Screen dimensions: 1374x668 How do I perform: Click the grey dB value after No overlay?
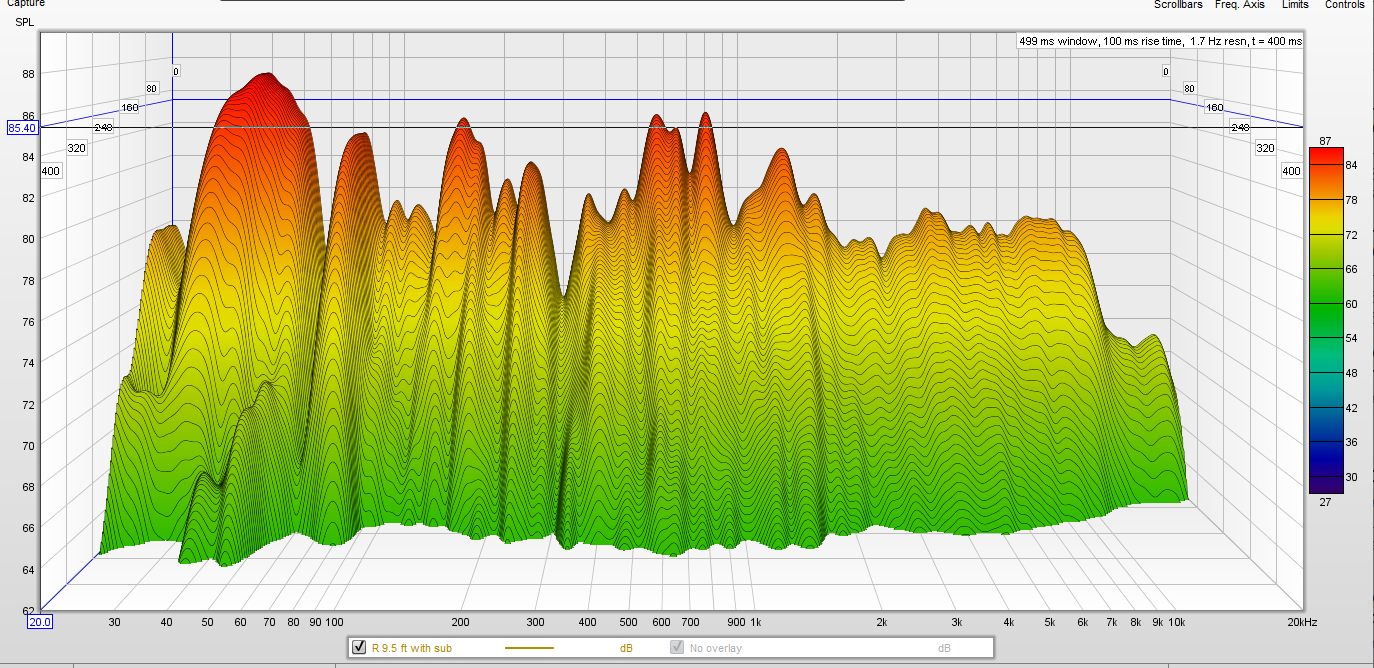coord(944,648)
